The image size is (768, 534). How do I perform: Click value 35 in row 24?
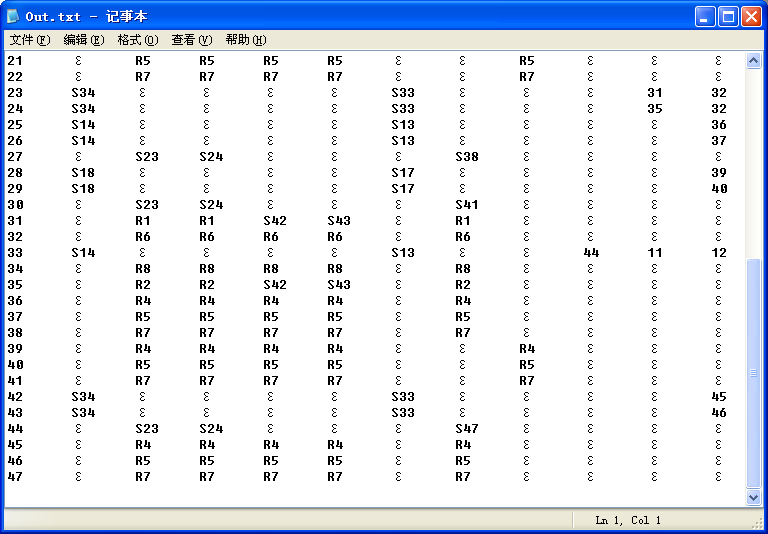click(655, 109)
